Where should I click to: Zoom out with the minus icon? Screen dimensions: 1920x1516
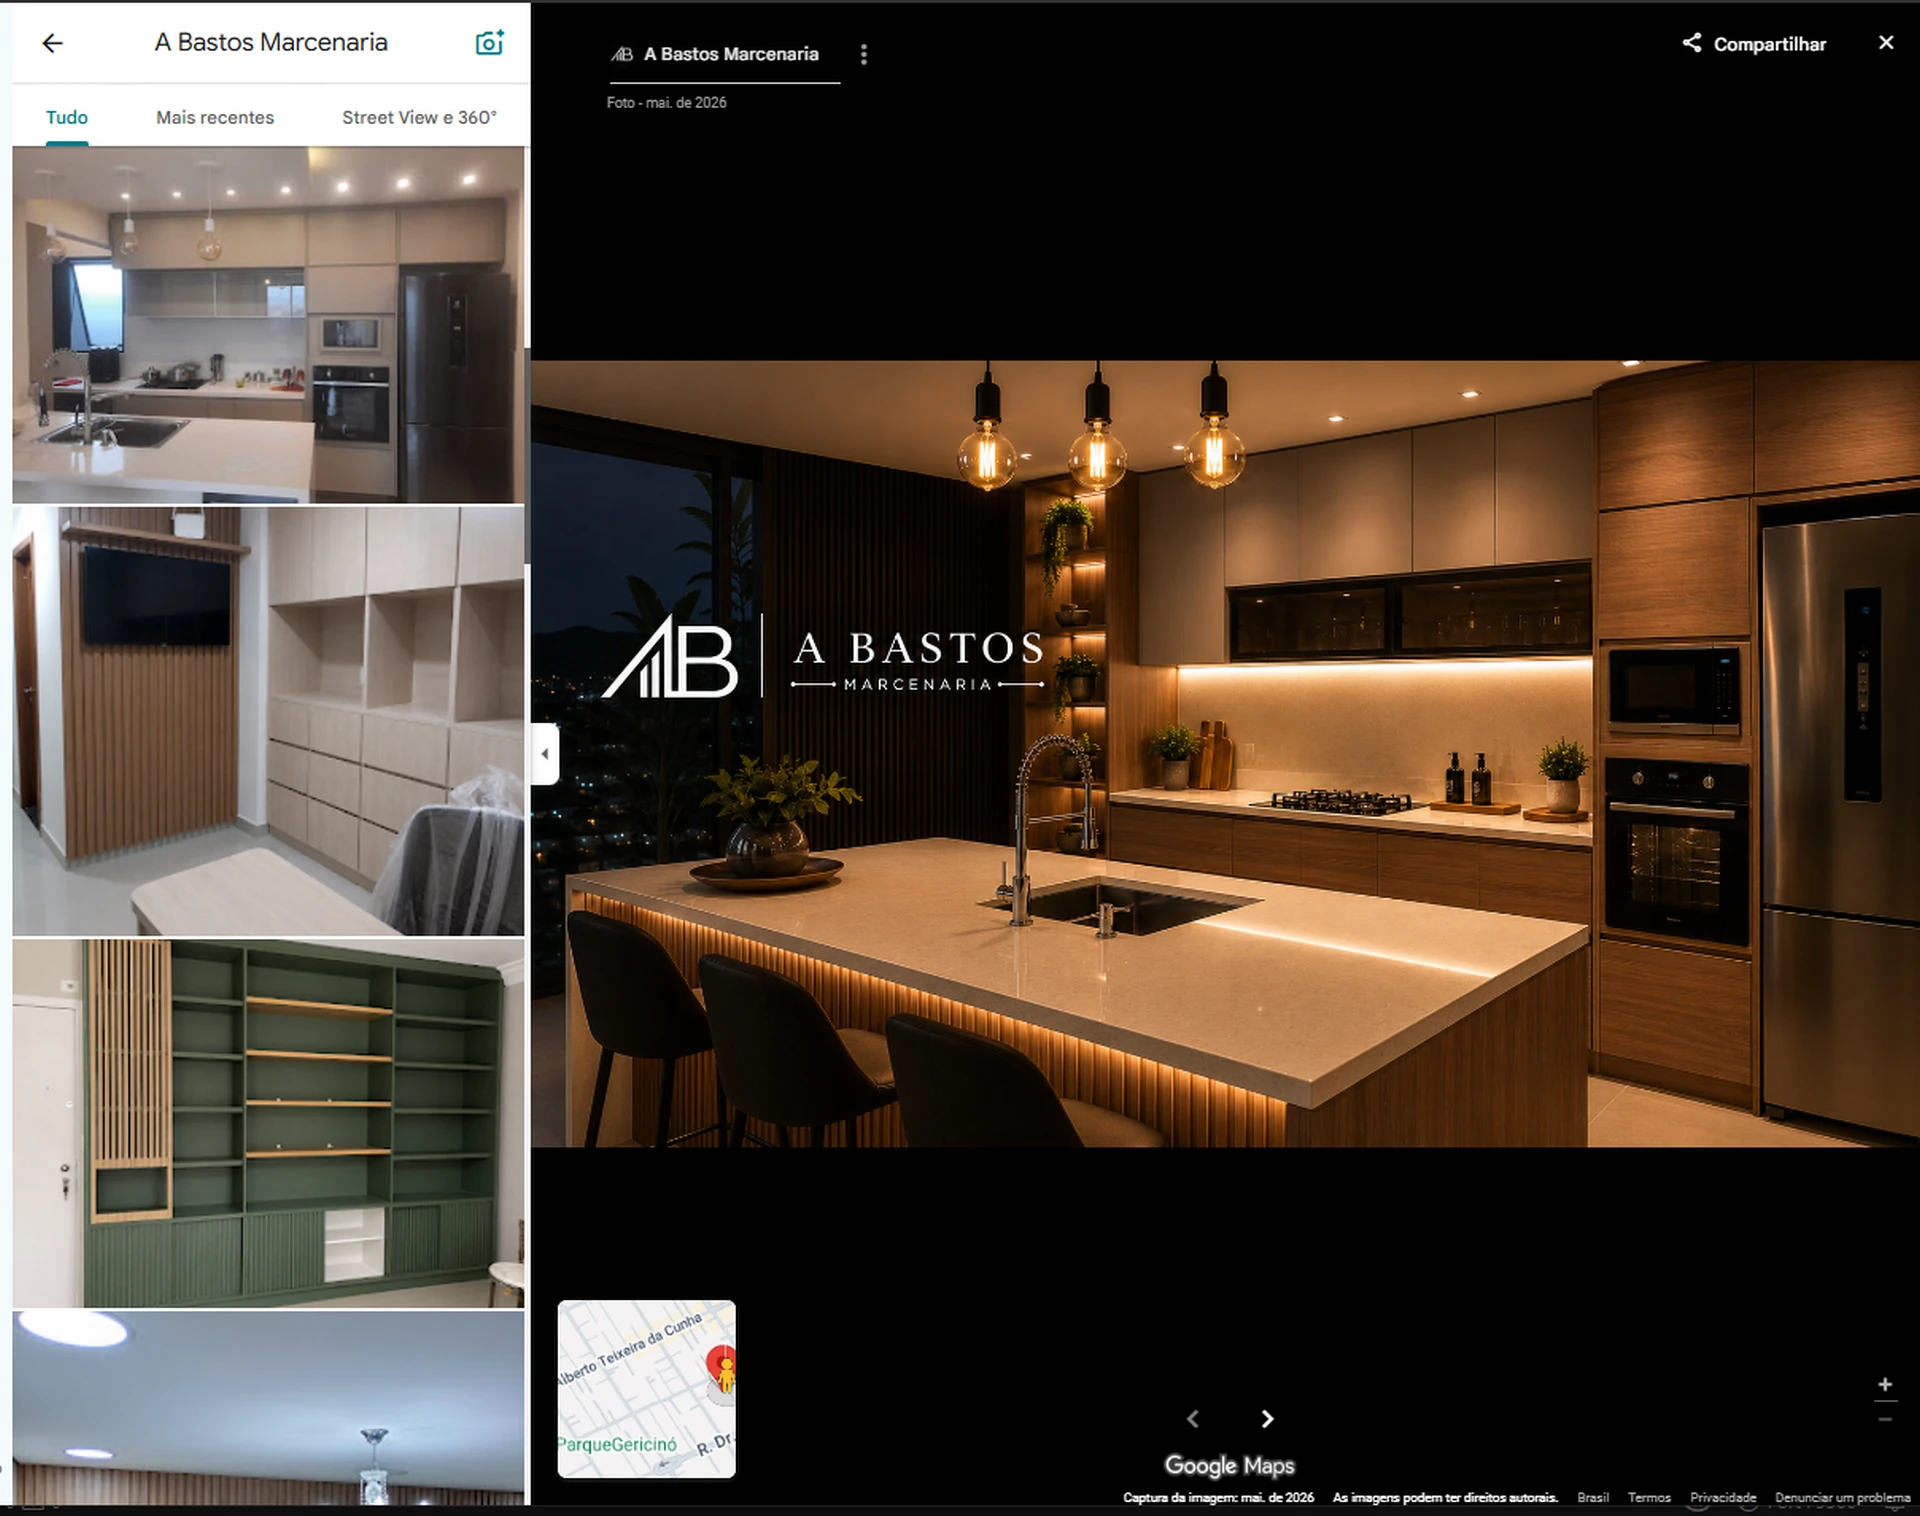[x=1885, y=1419]
